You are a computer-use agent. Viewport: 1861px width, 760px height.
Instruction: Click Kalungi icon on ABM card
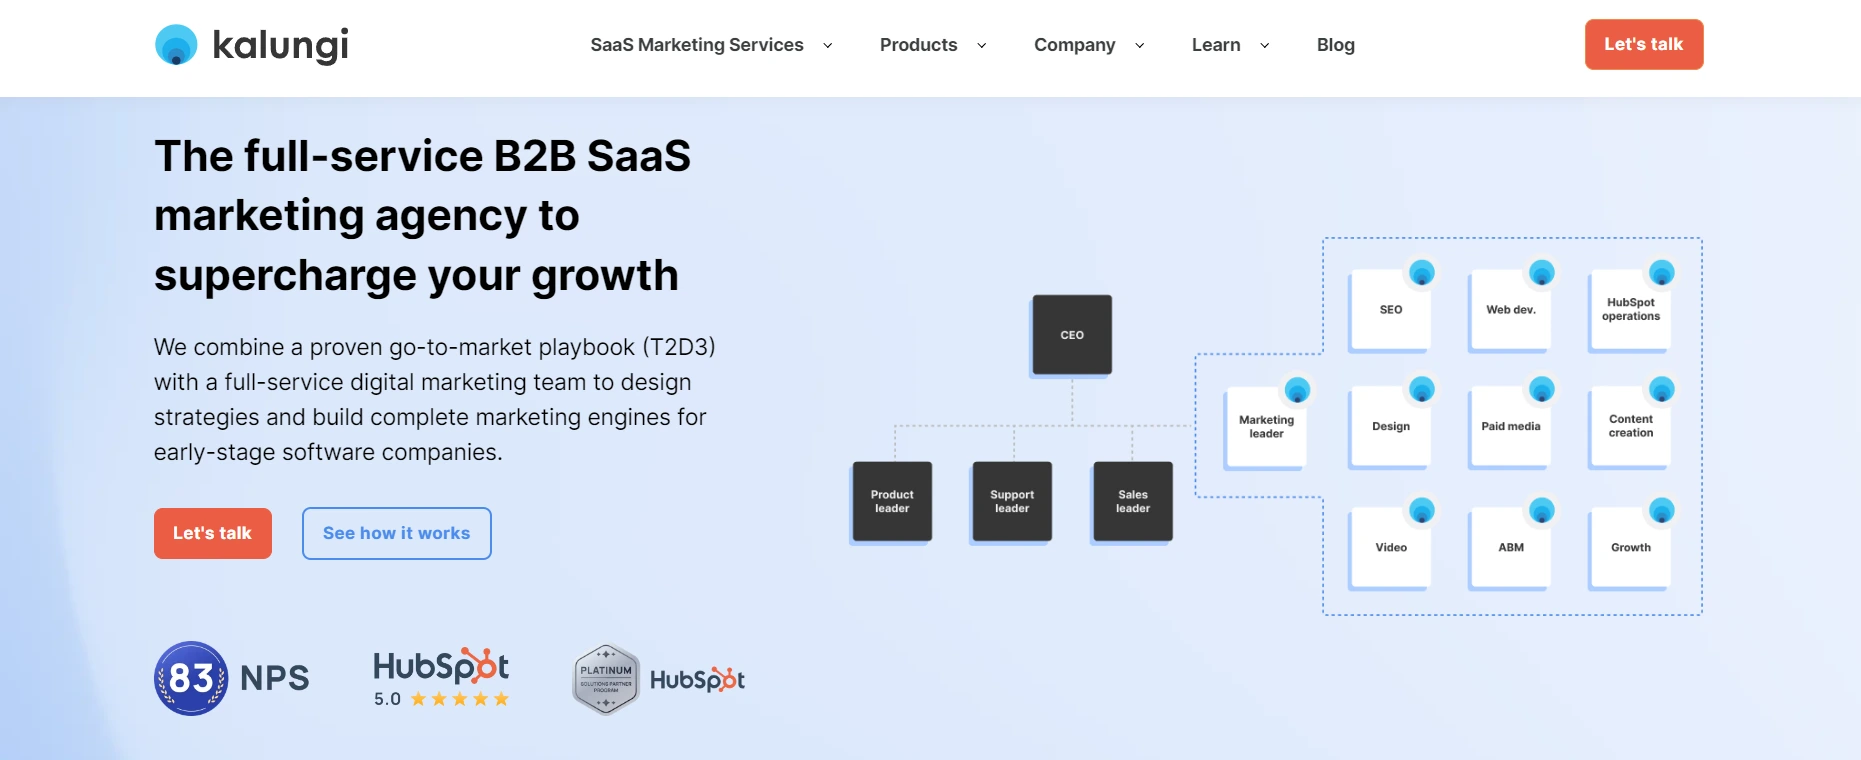(1542, 510)
